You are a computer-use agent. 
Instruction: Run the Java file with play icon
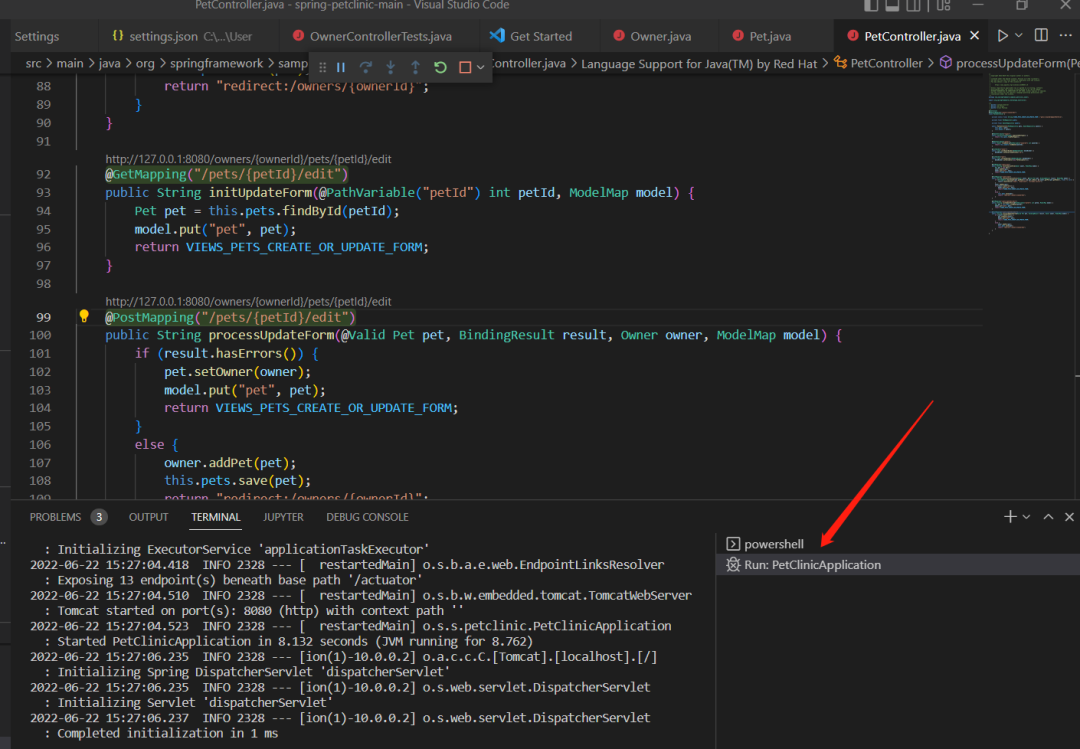(x=1003, y=35)
